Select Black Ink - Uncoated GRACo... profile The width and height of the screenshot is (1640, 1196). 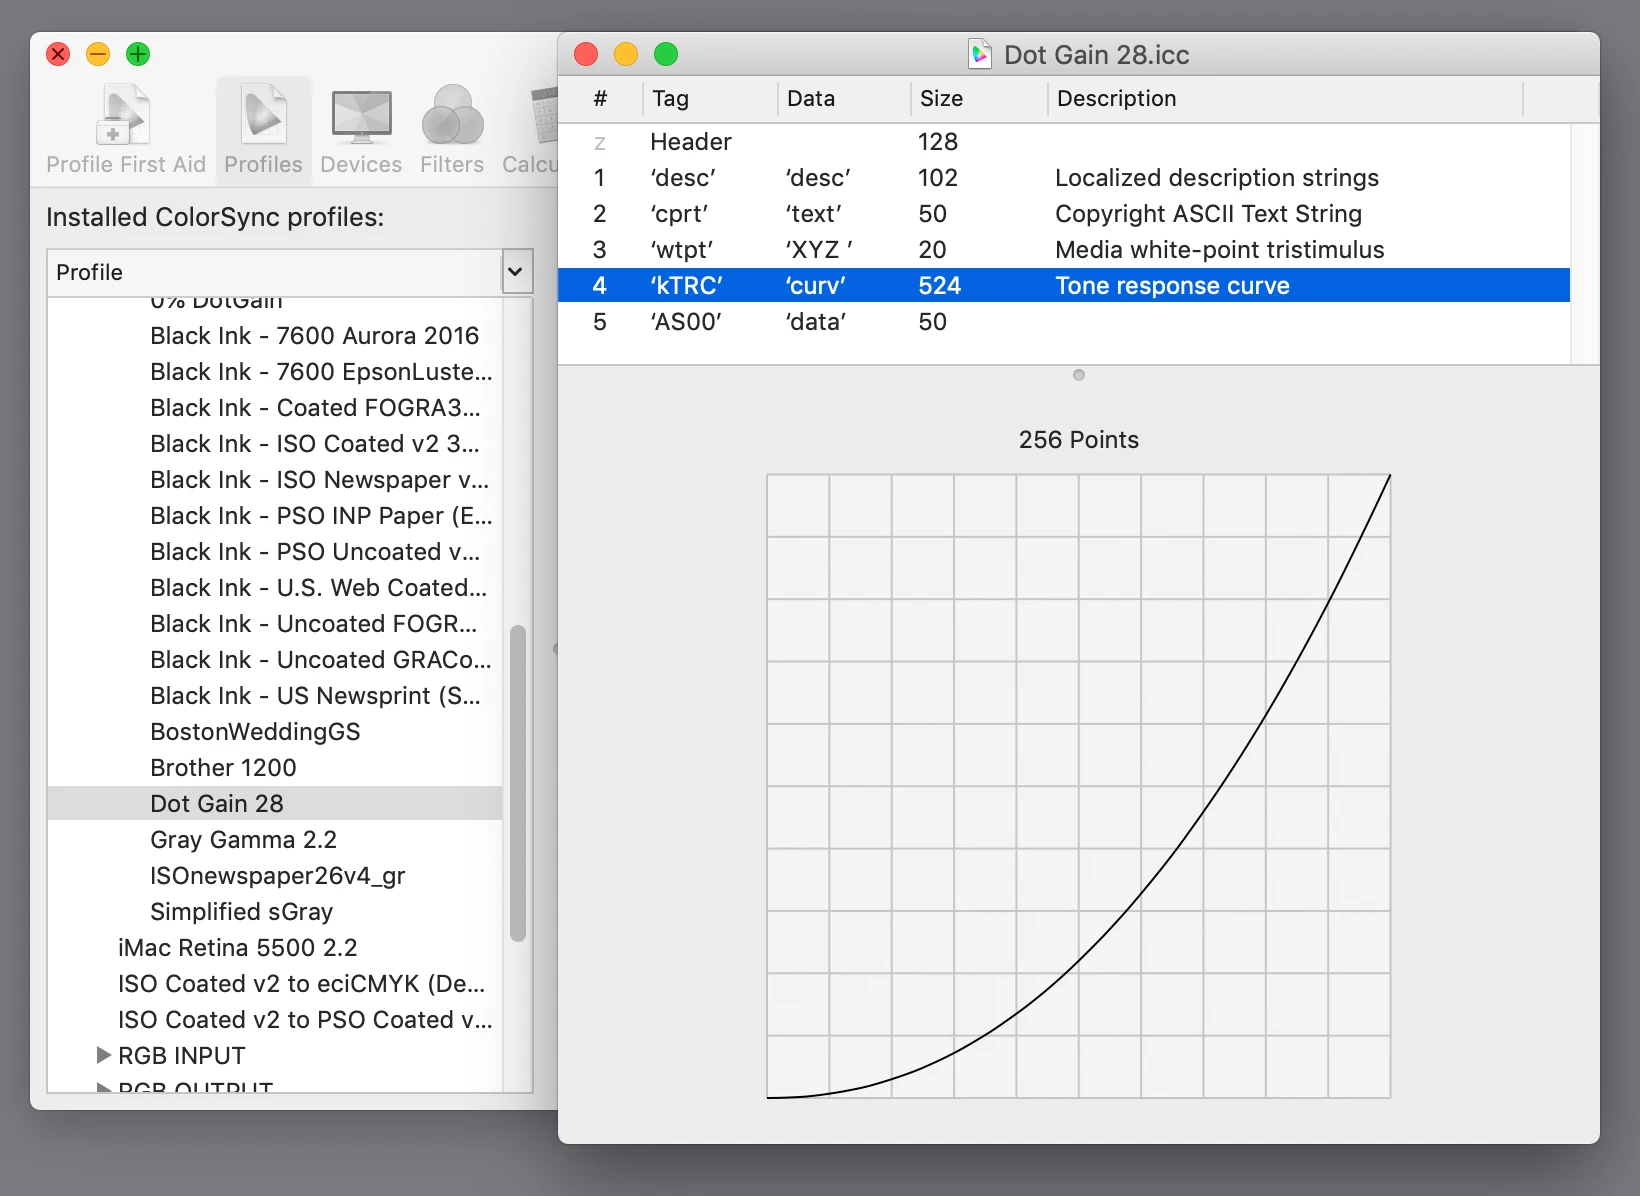click(x=275, y=660)
